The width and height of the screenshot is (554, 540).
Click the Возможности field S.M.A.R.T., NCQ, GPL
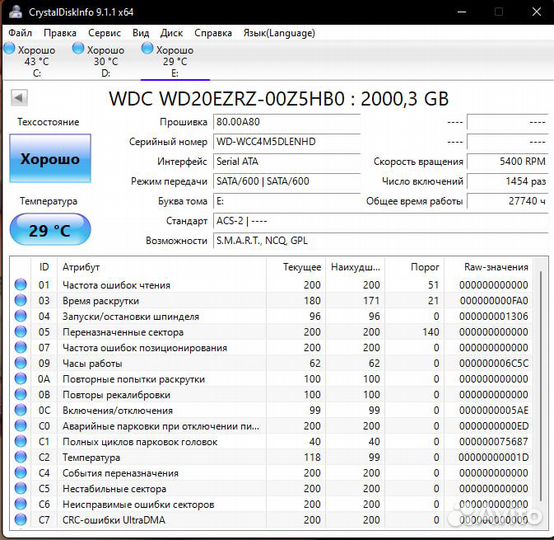tap(381, 241)
